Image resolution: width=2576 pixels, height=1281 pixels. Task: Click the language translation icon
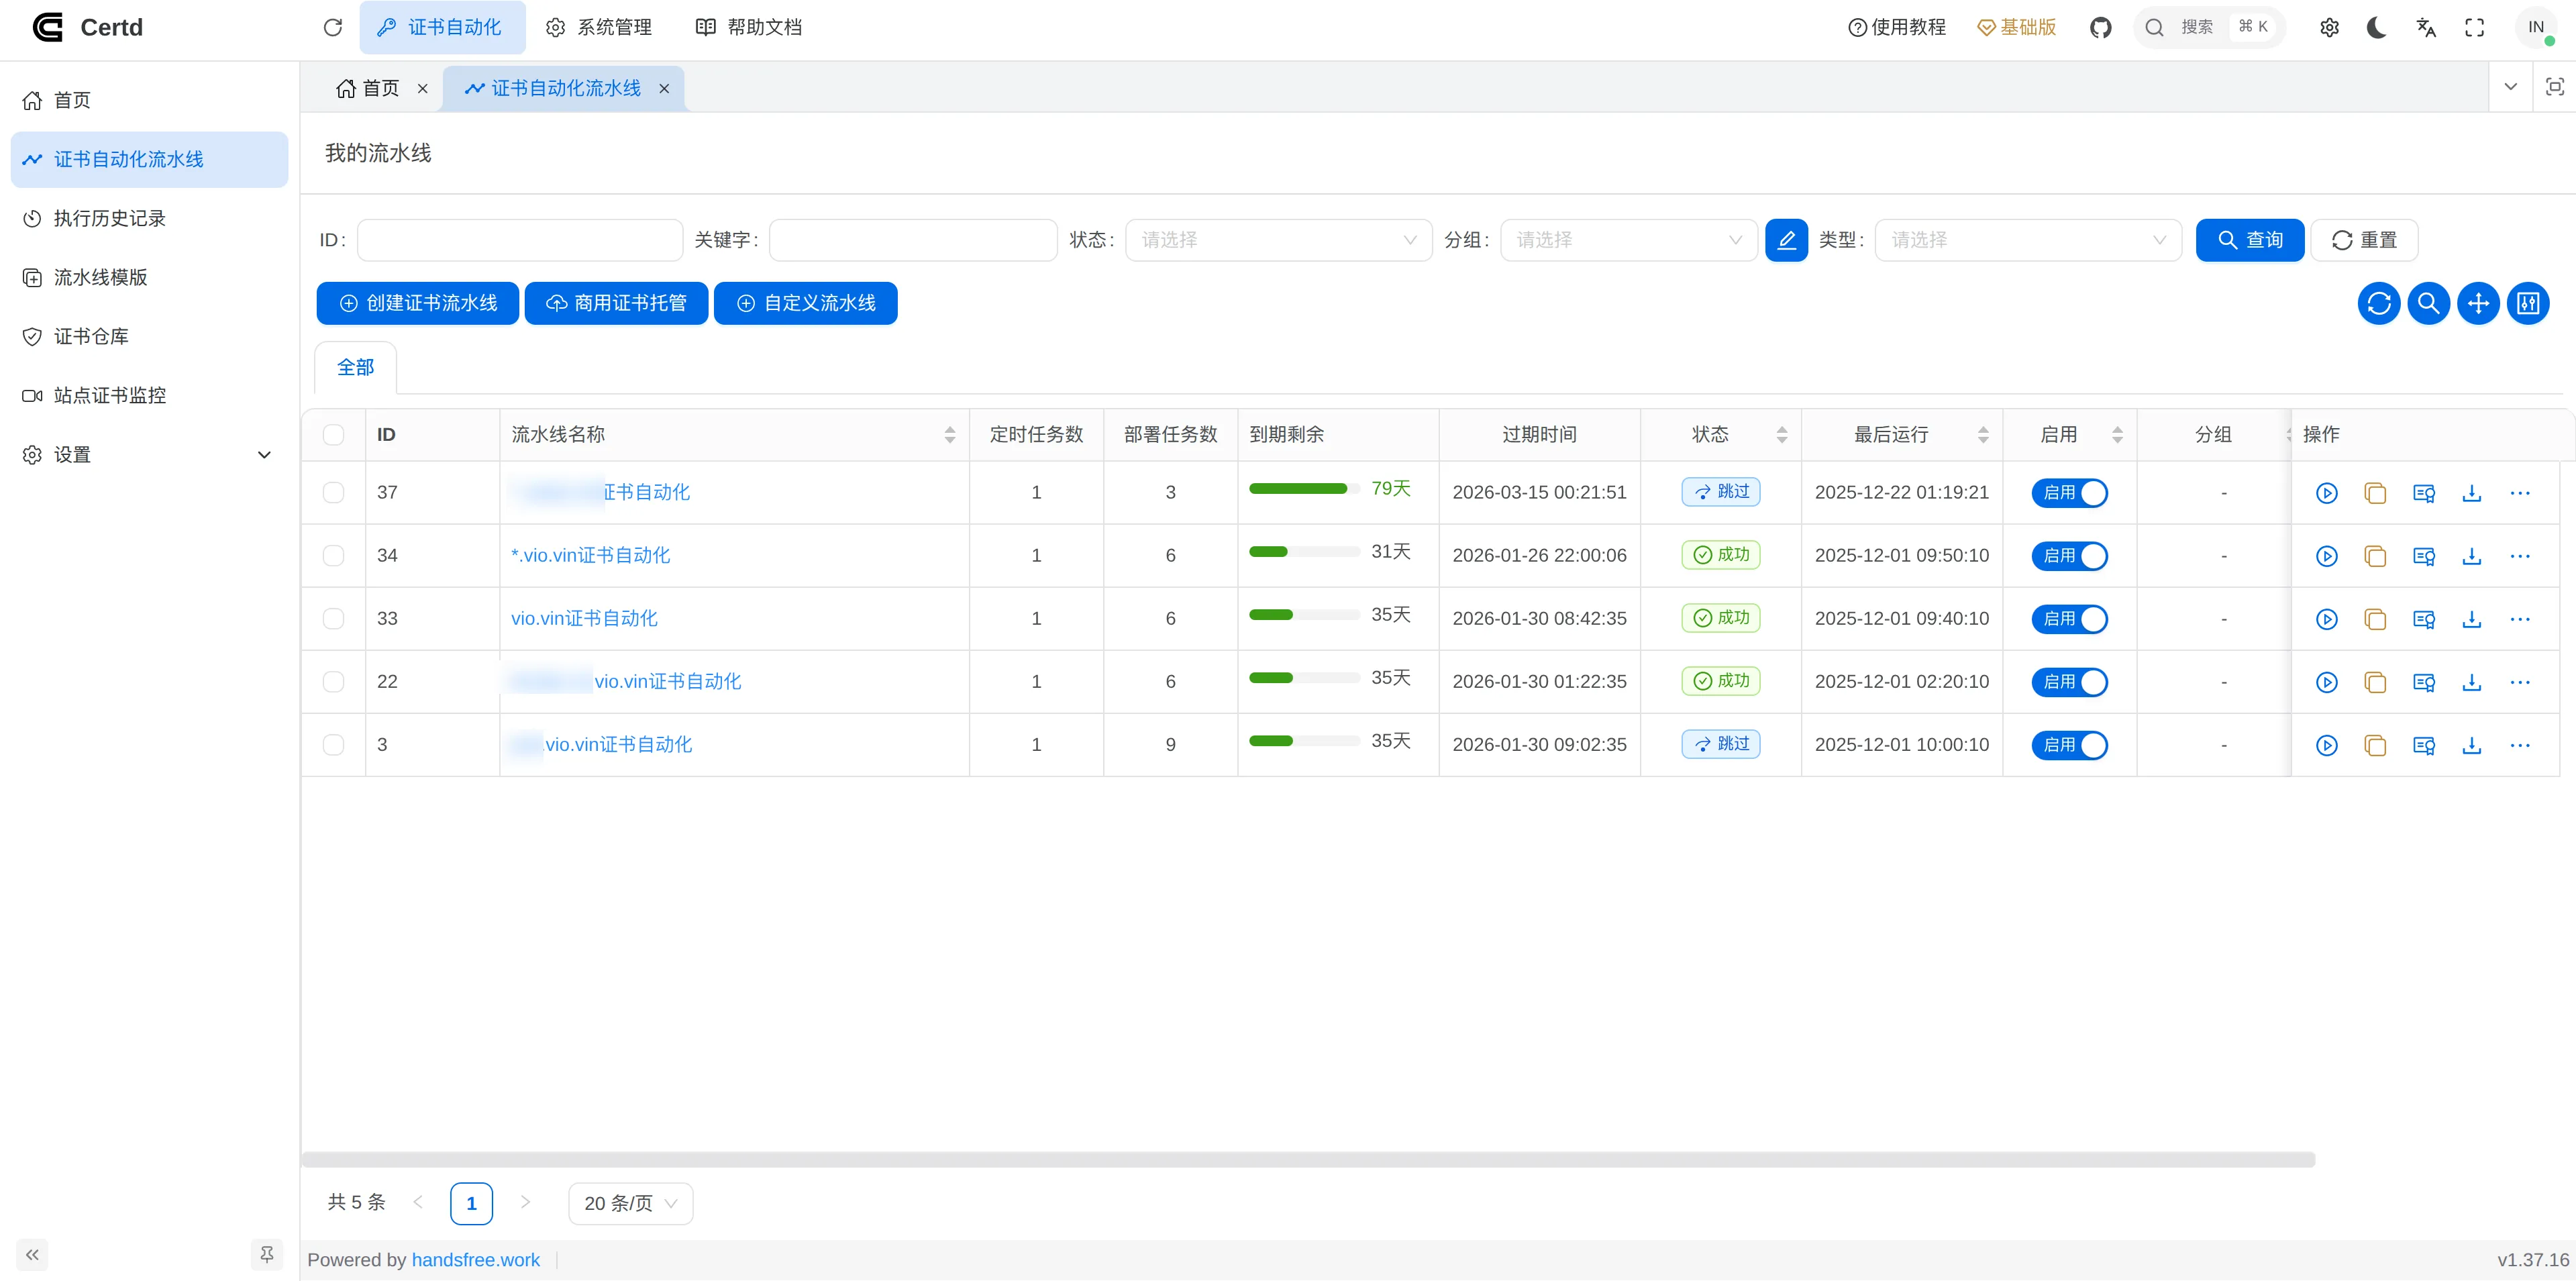[2425, 27]
